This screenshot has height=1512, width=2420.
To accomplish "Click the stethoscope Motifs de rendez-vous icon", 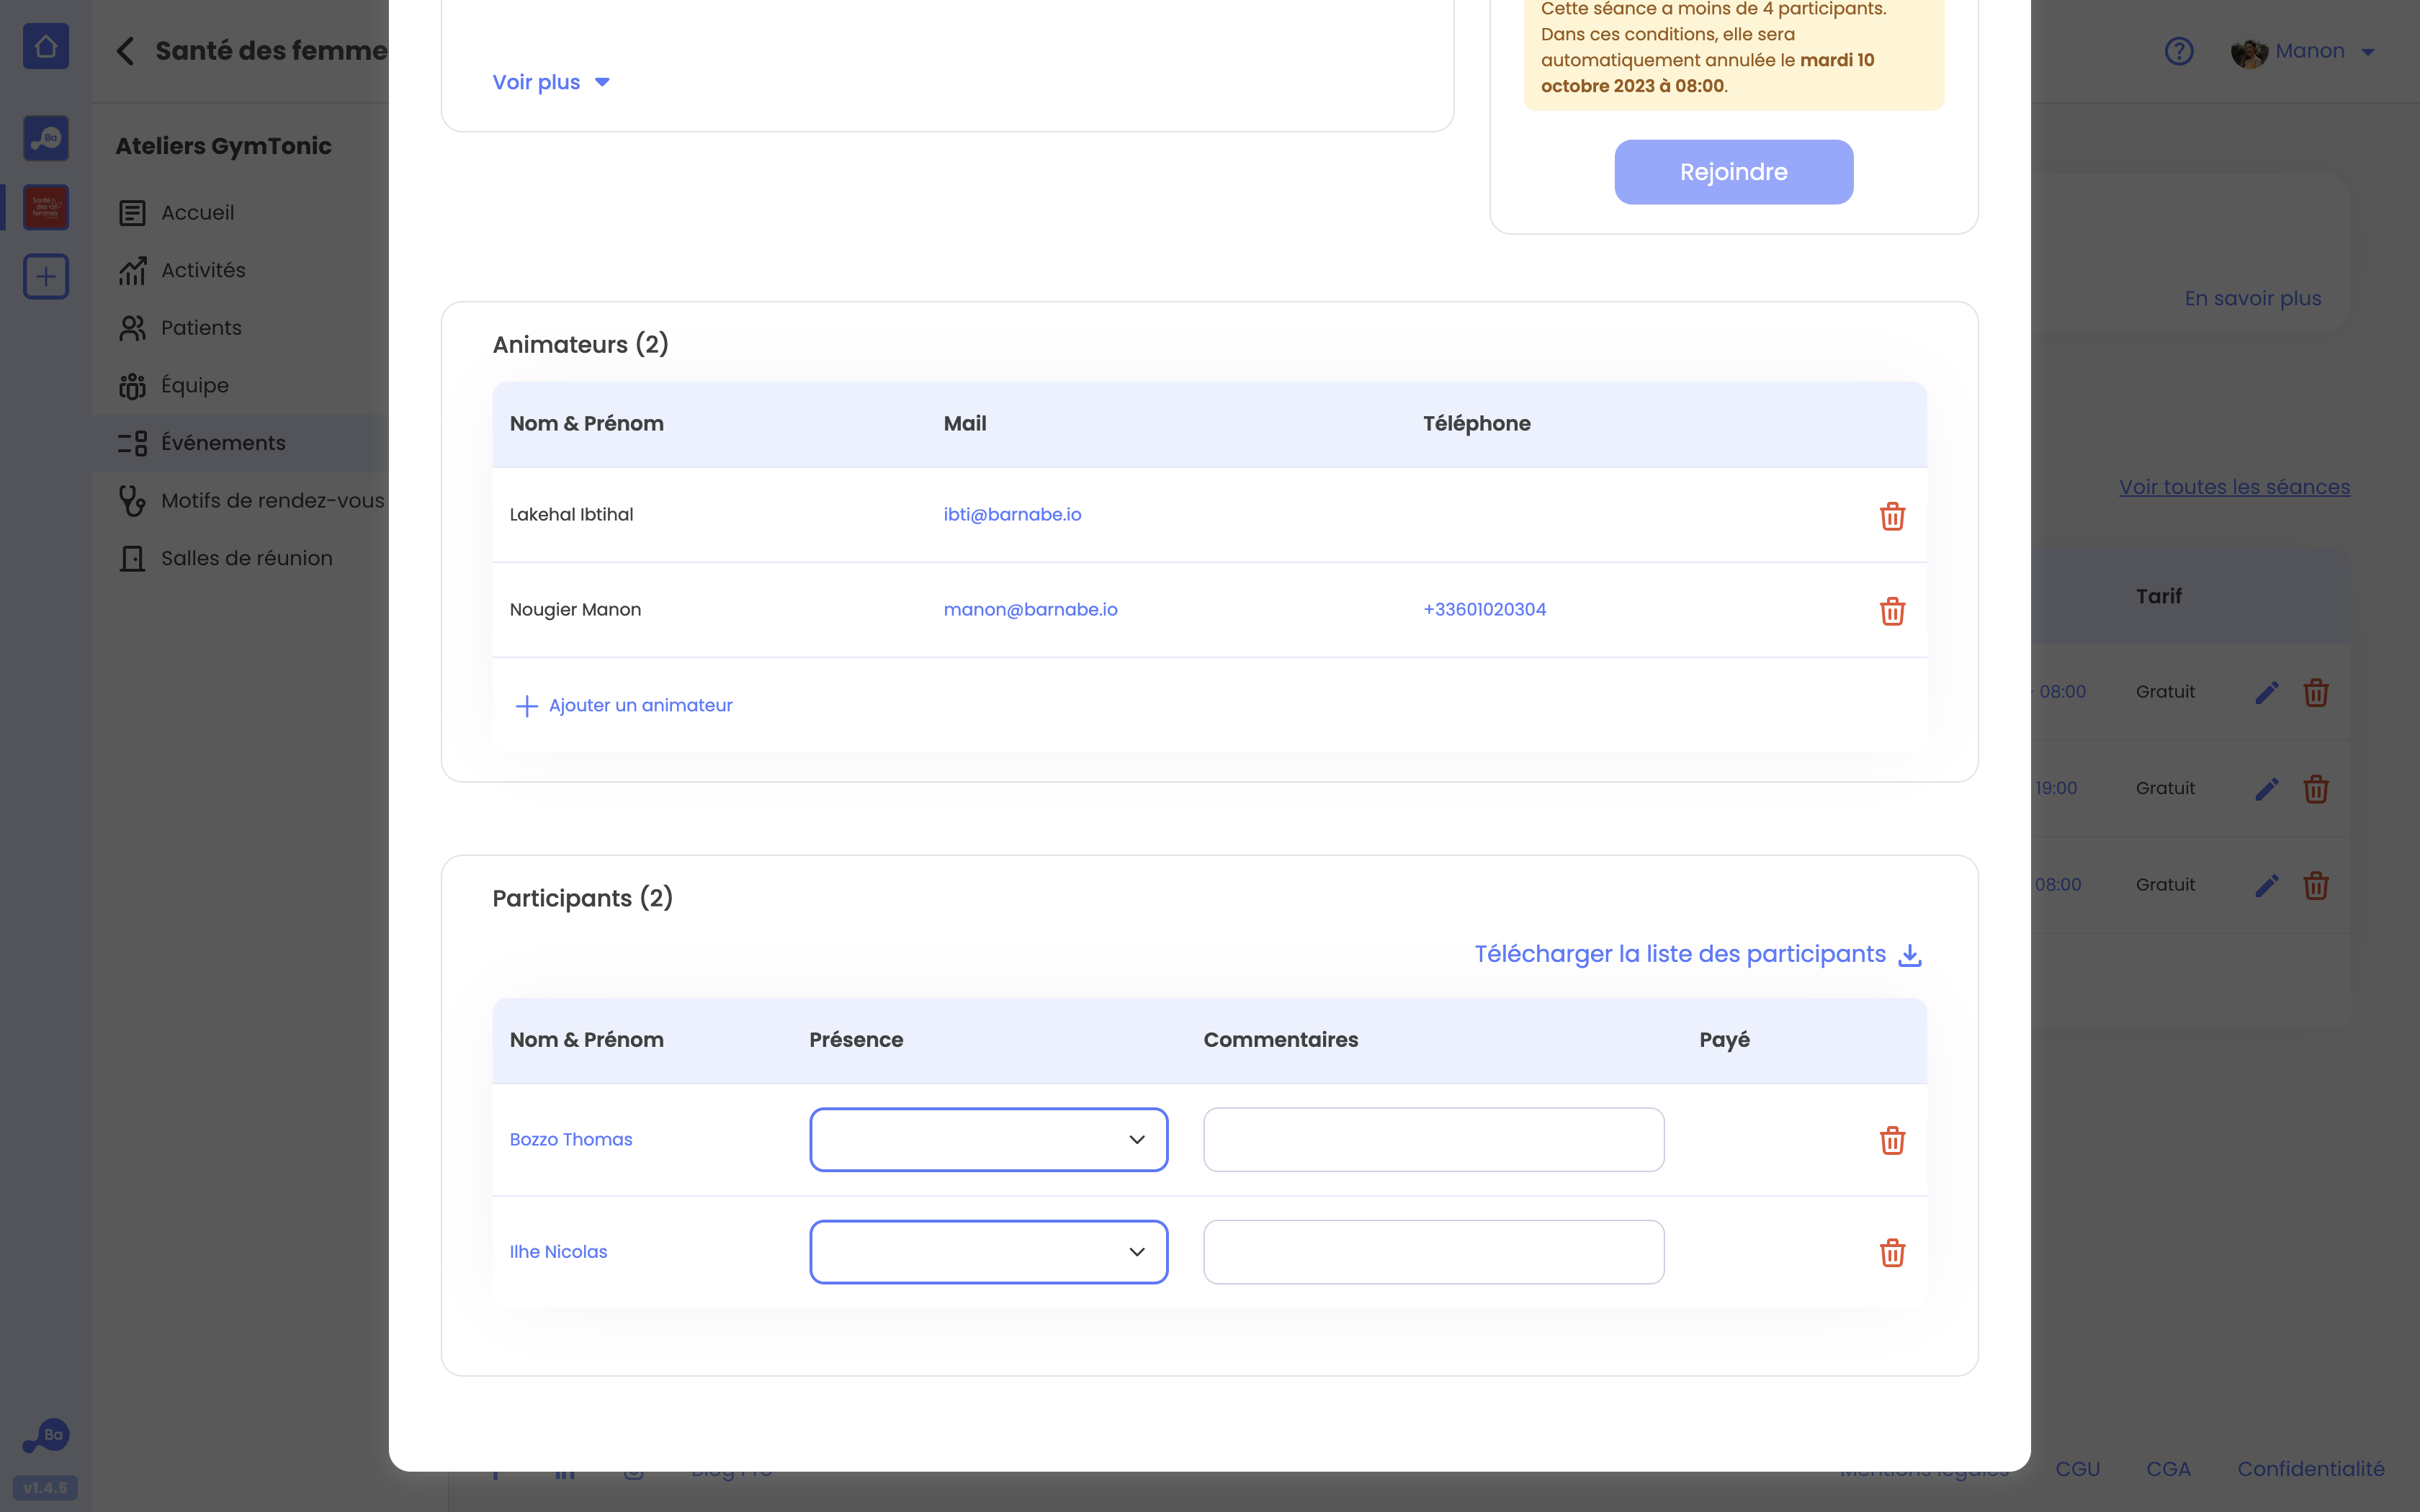I will 132,501.
